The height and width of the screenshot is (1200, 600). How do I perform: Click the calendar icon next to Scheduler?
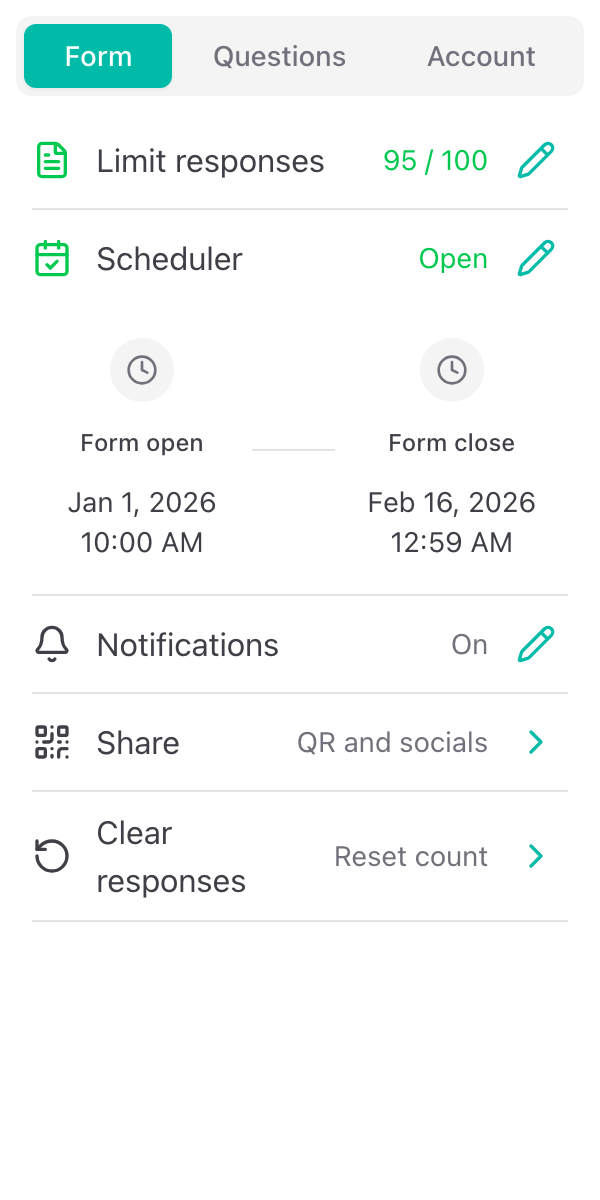(51, 258)
